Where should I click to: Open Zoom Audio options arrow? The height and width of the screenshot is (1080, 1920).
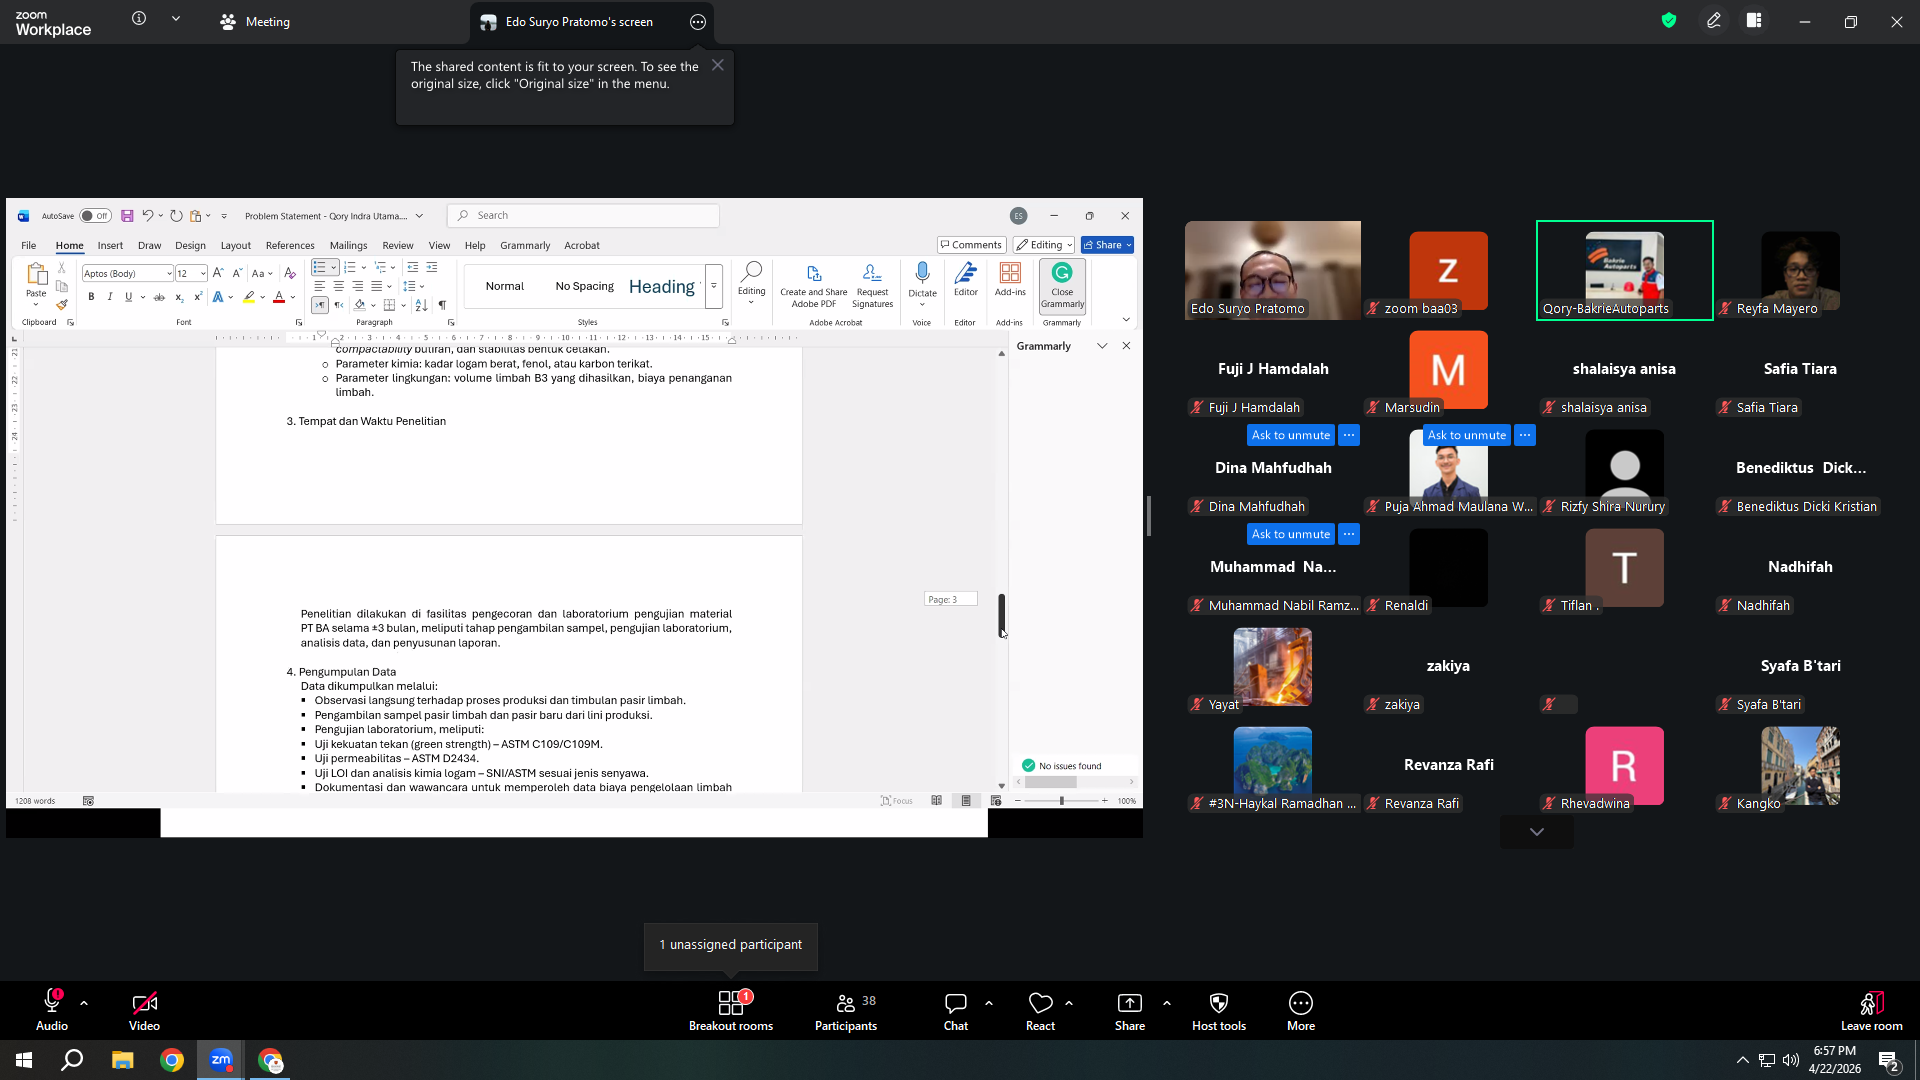(84, 1003)
